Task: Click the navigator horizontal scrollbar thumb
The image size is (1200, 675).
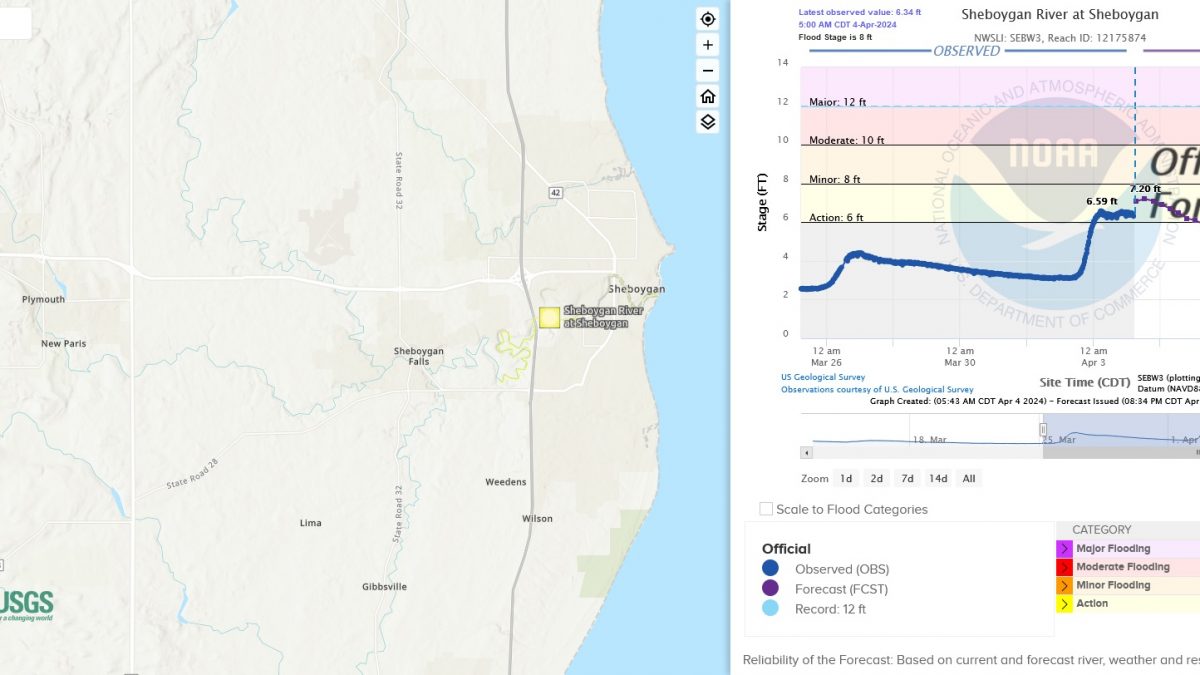Action: click(x=1121, y=453)
